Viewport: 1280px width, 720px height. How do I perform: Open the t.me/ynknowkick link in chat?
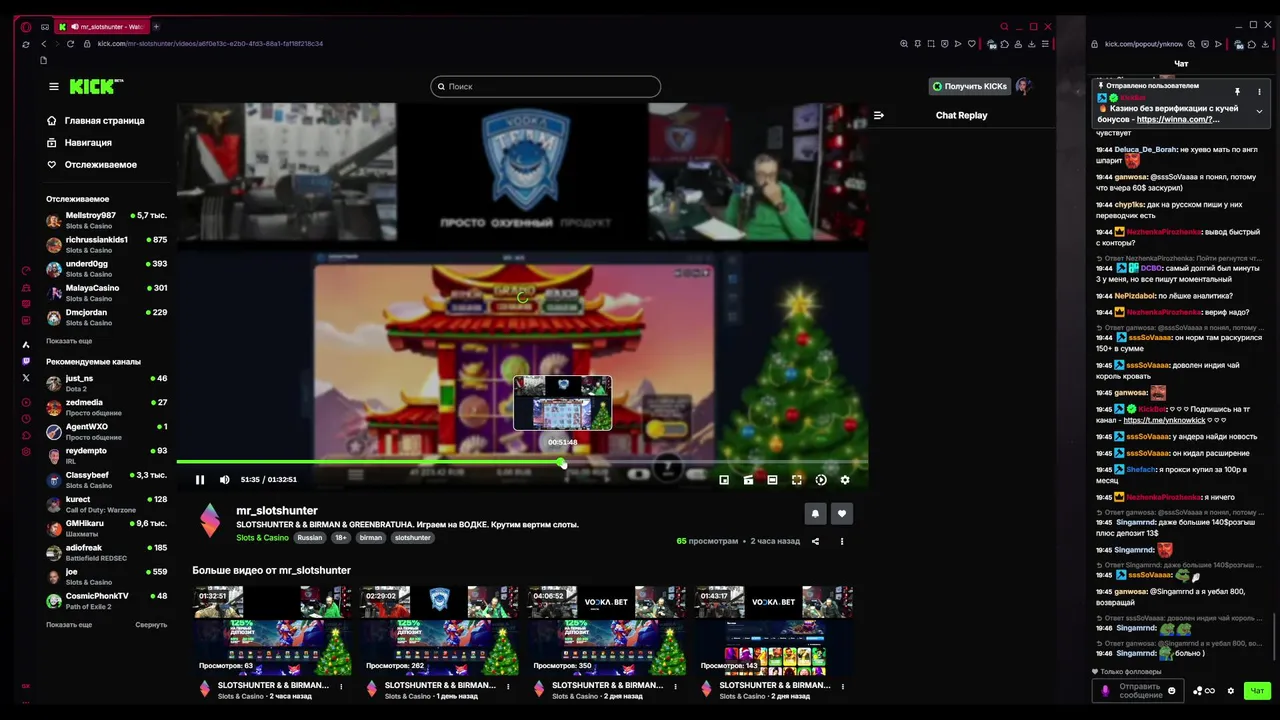(1164, 421)
